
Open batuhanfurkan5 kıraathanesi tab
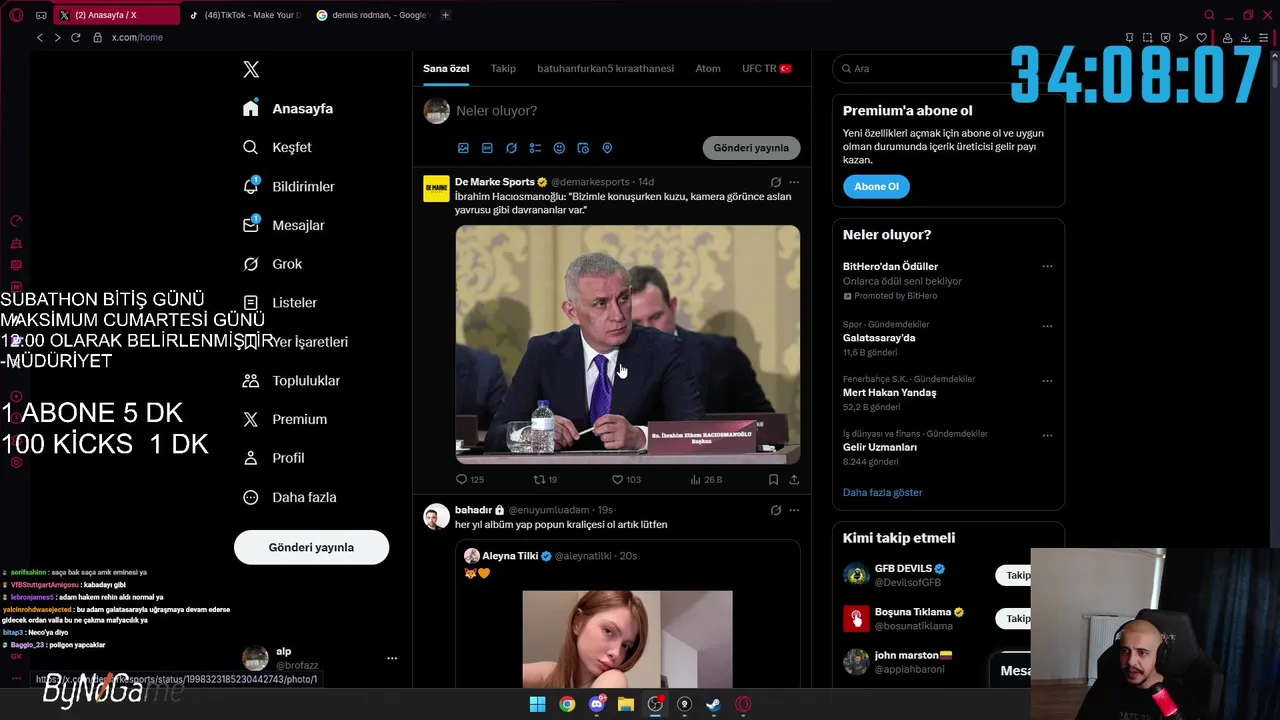coord(605,68)
